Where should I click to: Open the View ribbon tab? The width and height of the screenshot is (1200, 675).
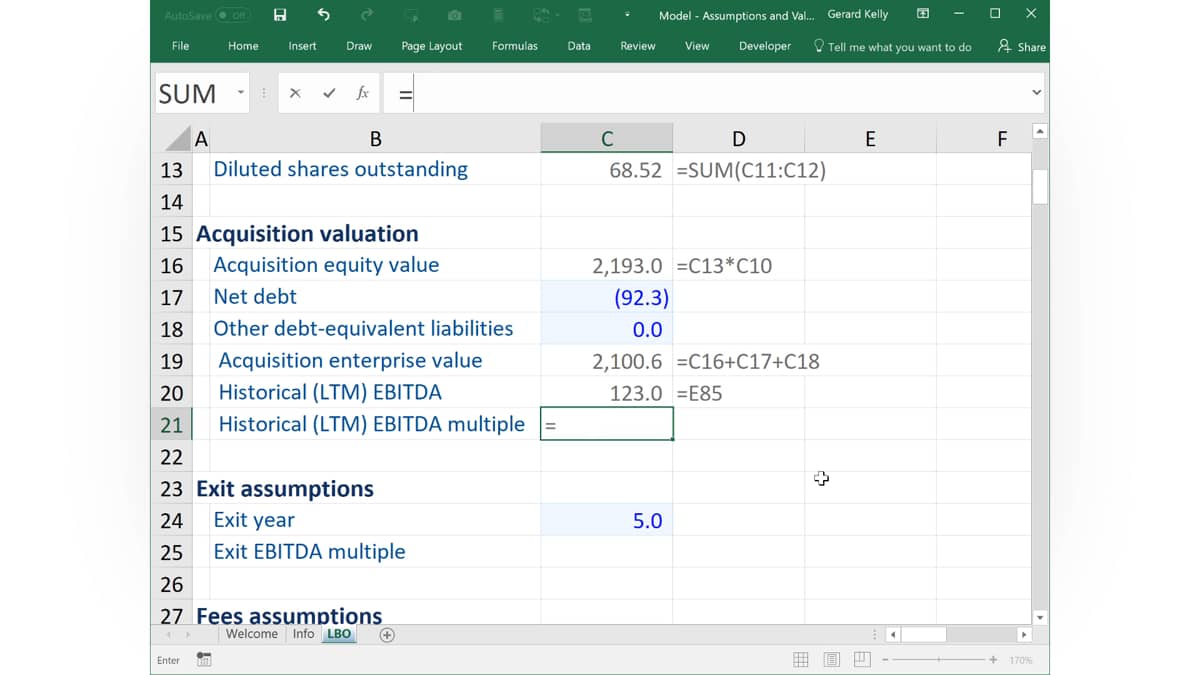697,46
